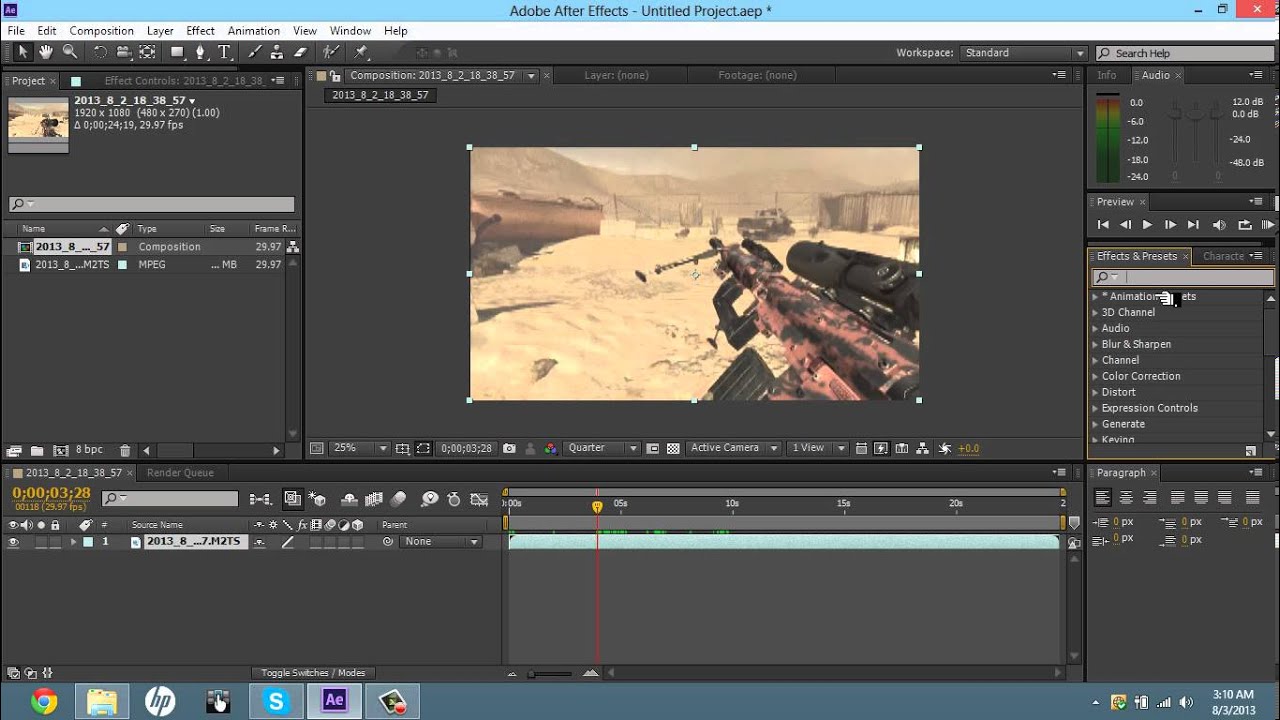Select the Rectangle shape tool
This screenshot has height=720, width=1280.
point(177,52)
